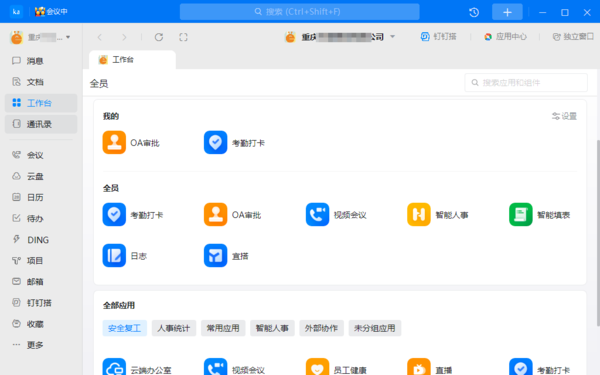Select 工作台 in the sidebar
This screenshot has width=600, height=375.
click(x=41, y=103)
